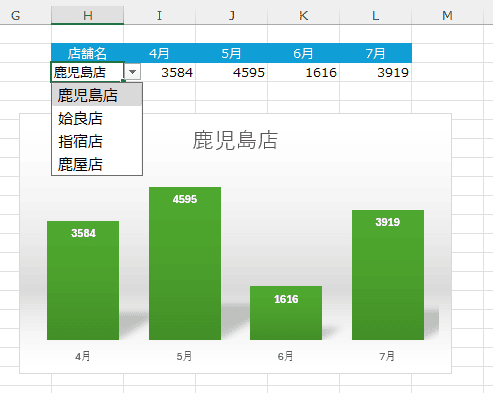Select the 5月 bar labeled 4595

pos(185,263)
